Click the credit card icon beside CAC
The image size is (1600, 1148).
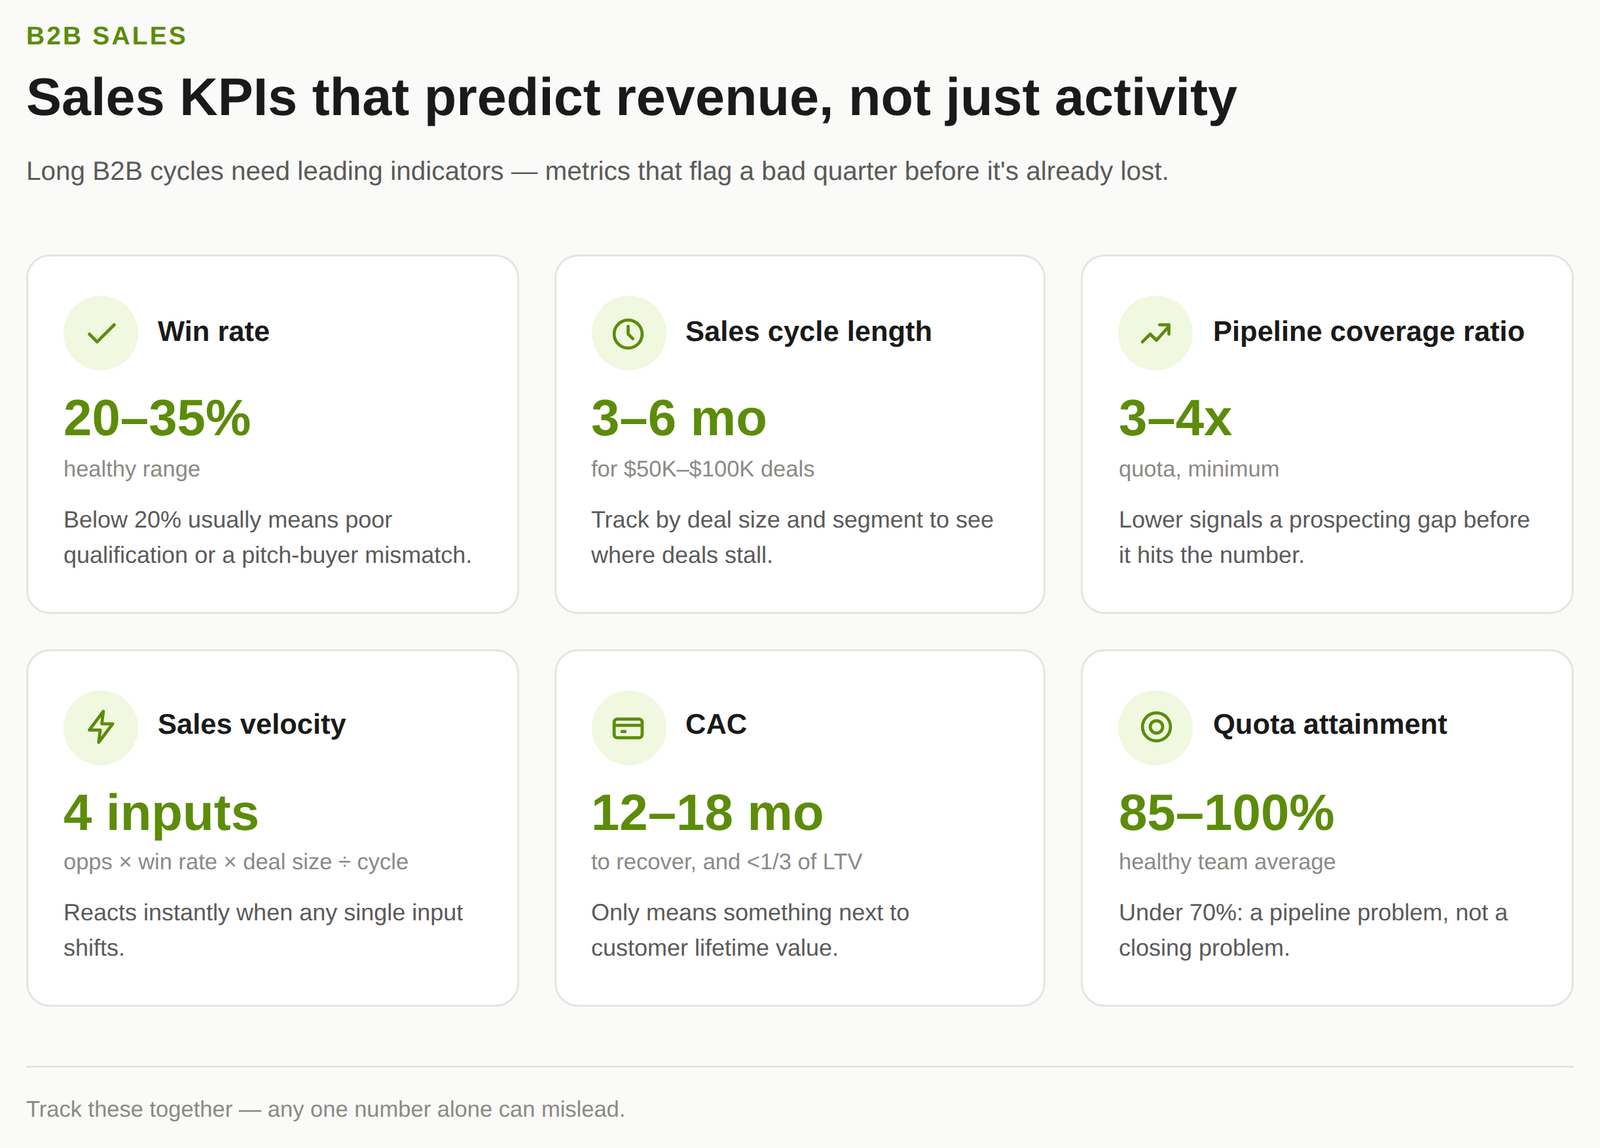click(628, 727)
